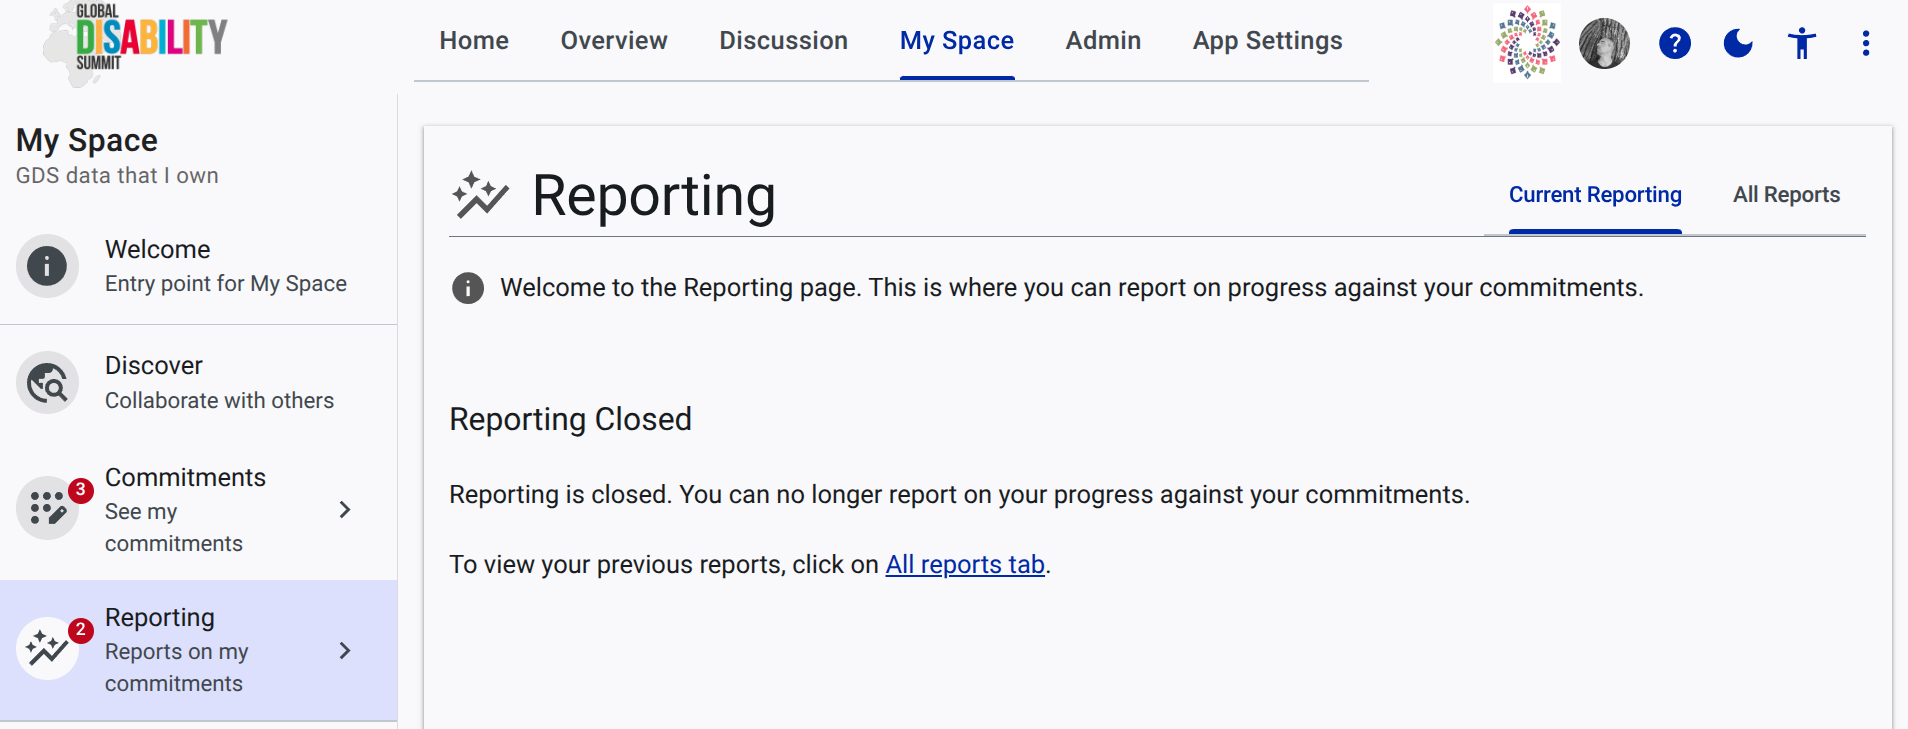
Task: Open the colorful SDG circle organization icon
Action: (x=1527, y=42)
